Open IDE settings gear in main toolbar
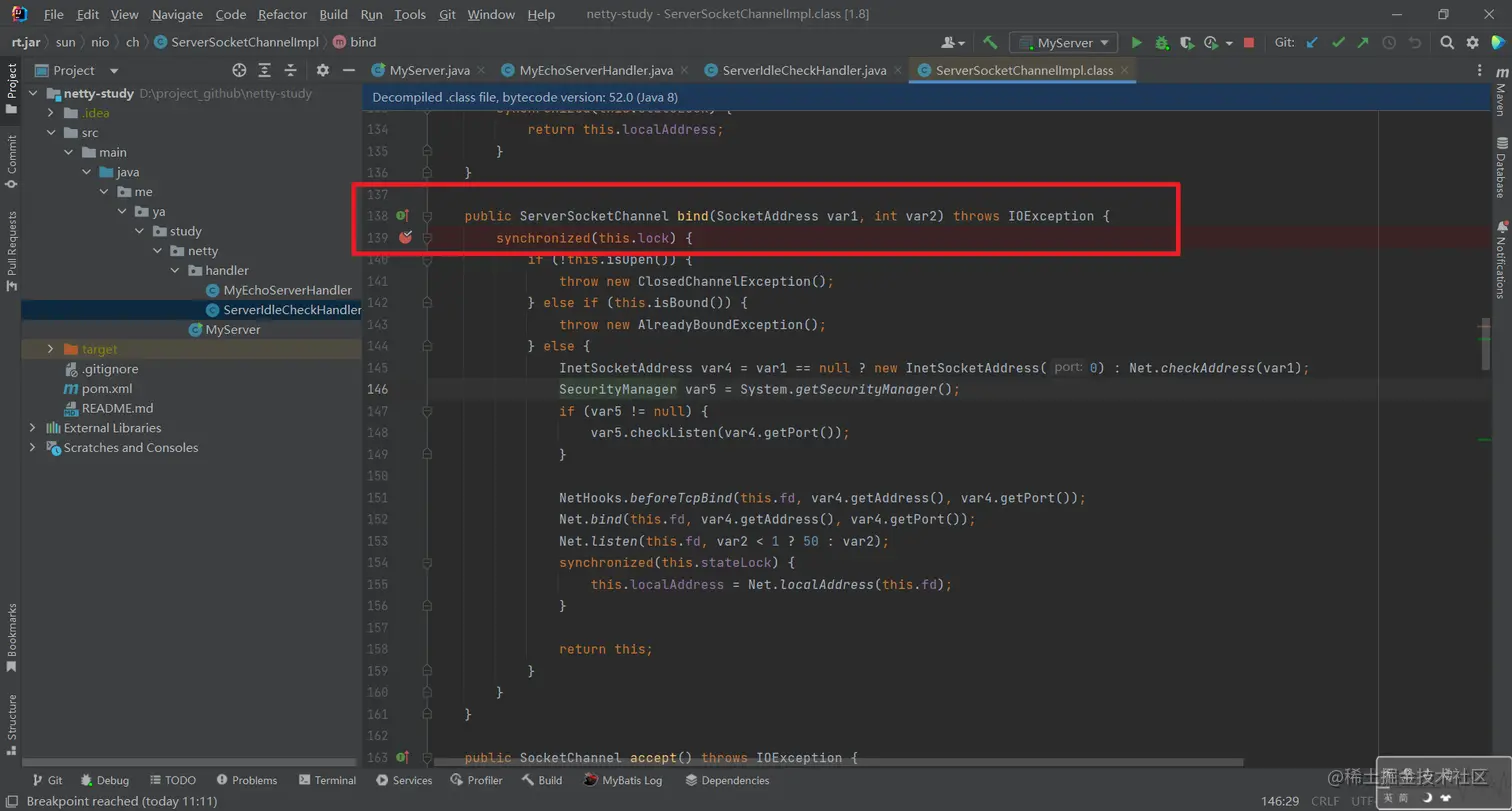 [1472, 43]
